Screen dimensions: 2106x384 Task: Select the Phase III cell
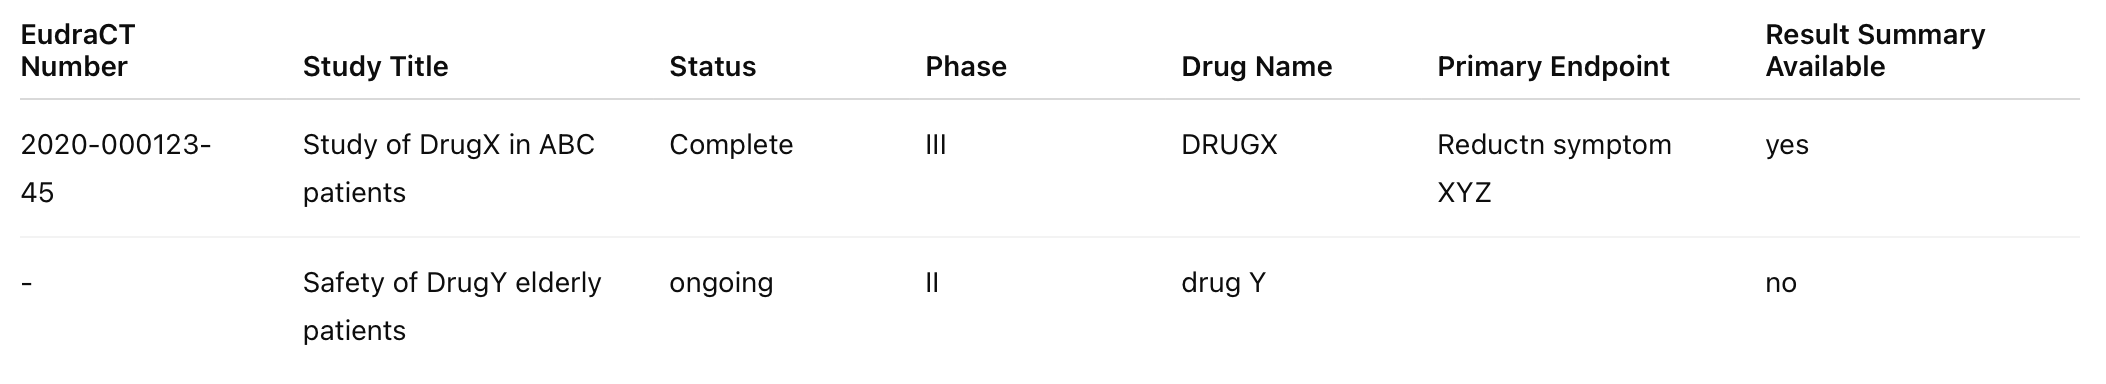(x=935, y=145)
